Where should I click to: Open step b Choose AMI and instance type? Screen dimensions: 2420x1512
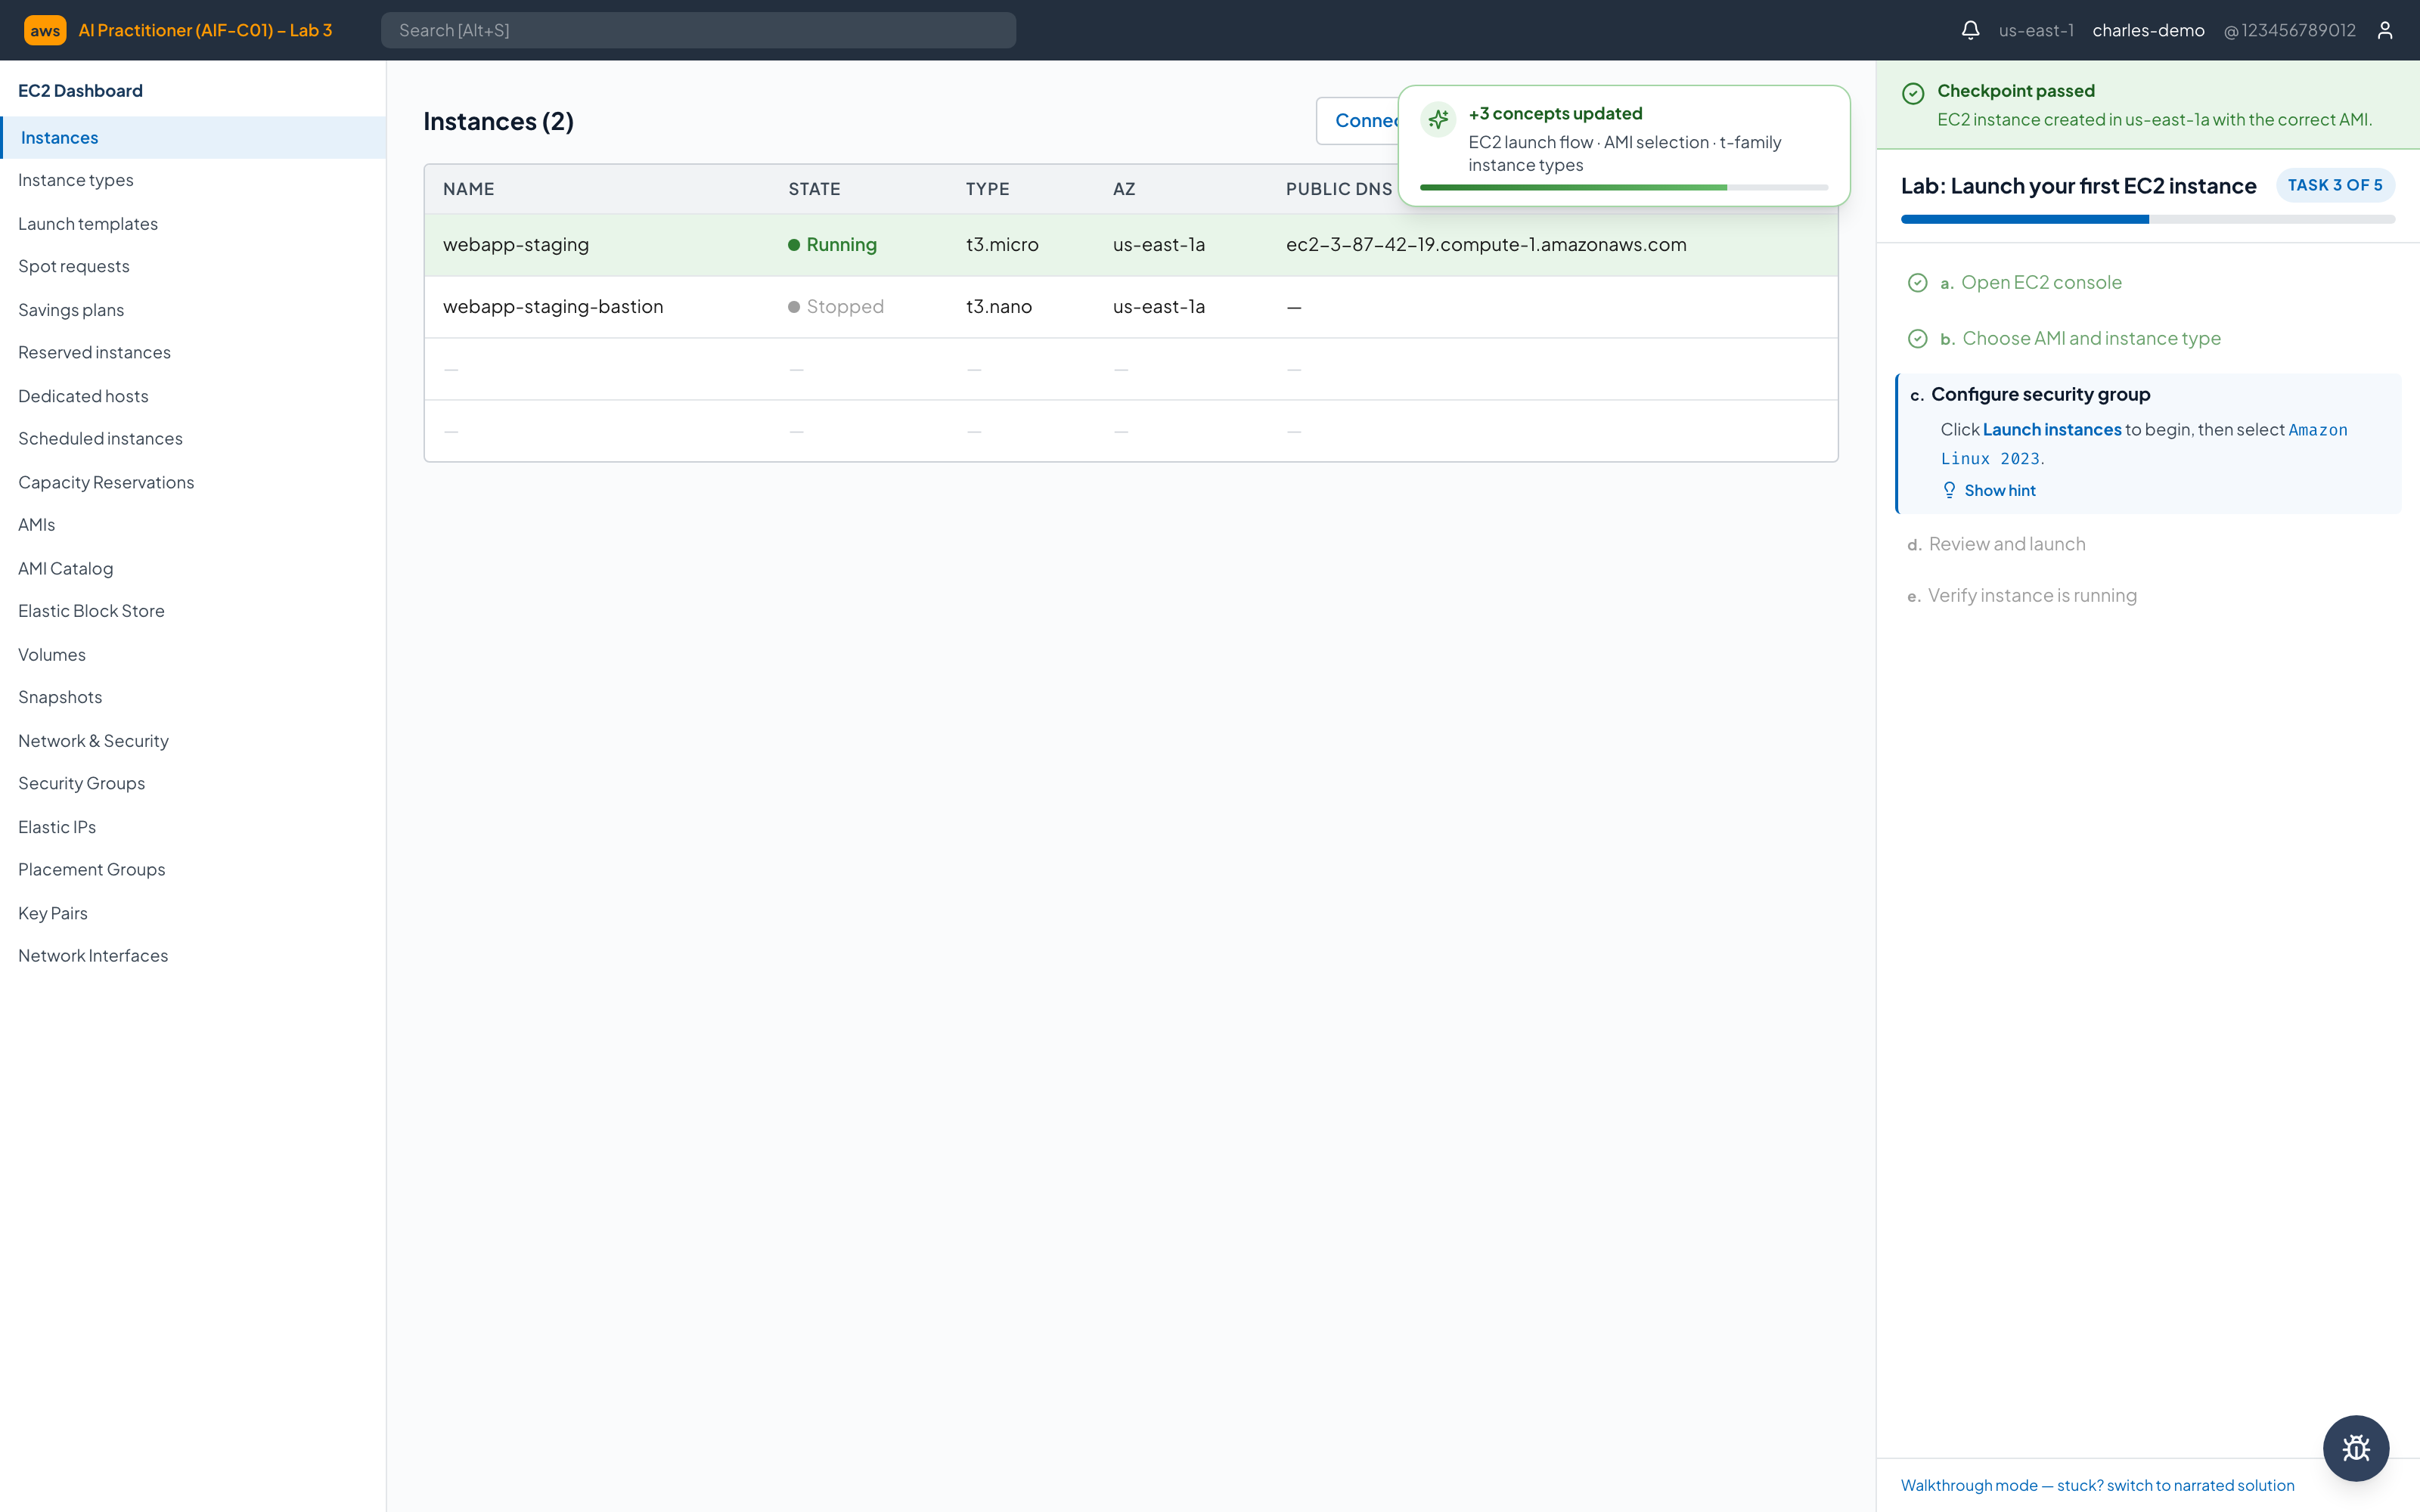2091,339
